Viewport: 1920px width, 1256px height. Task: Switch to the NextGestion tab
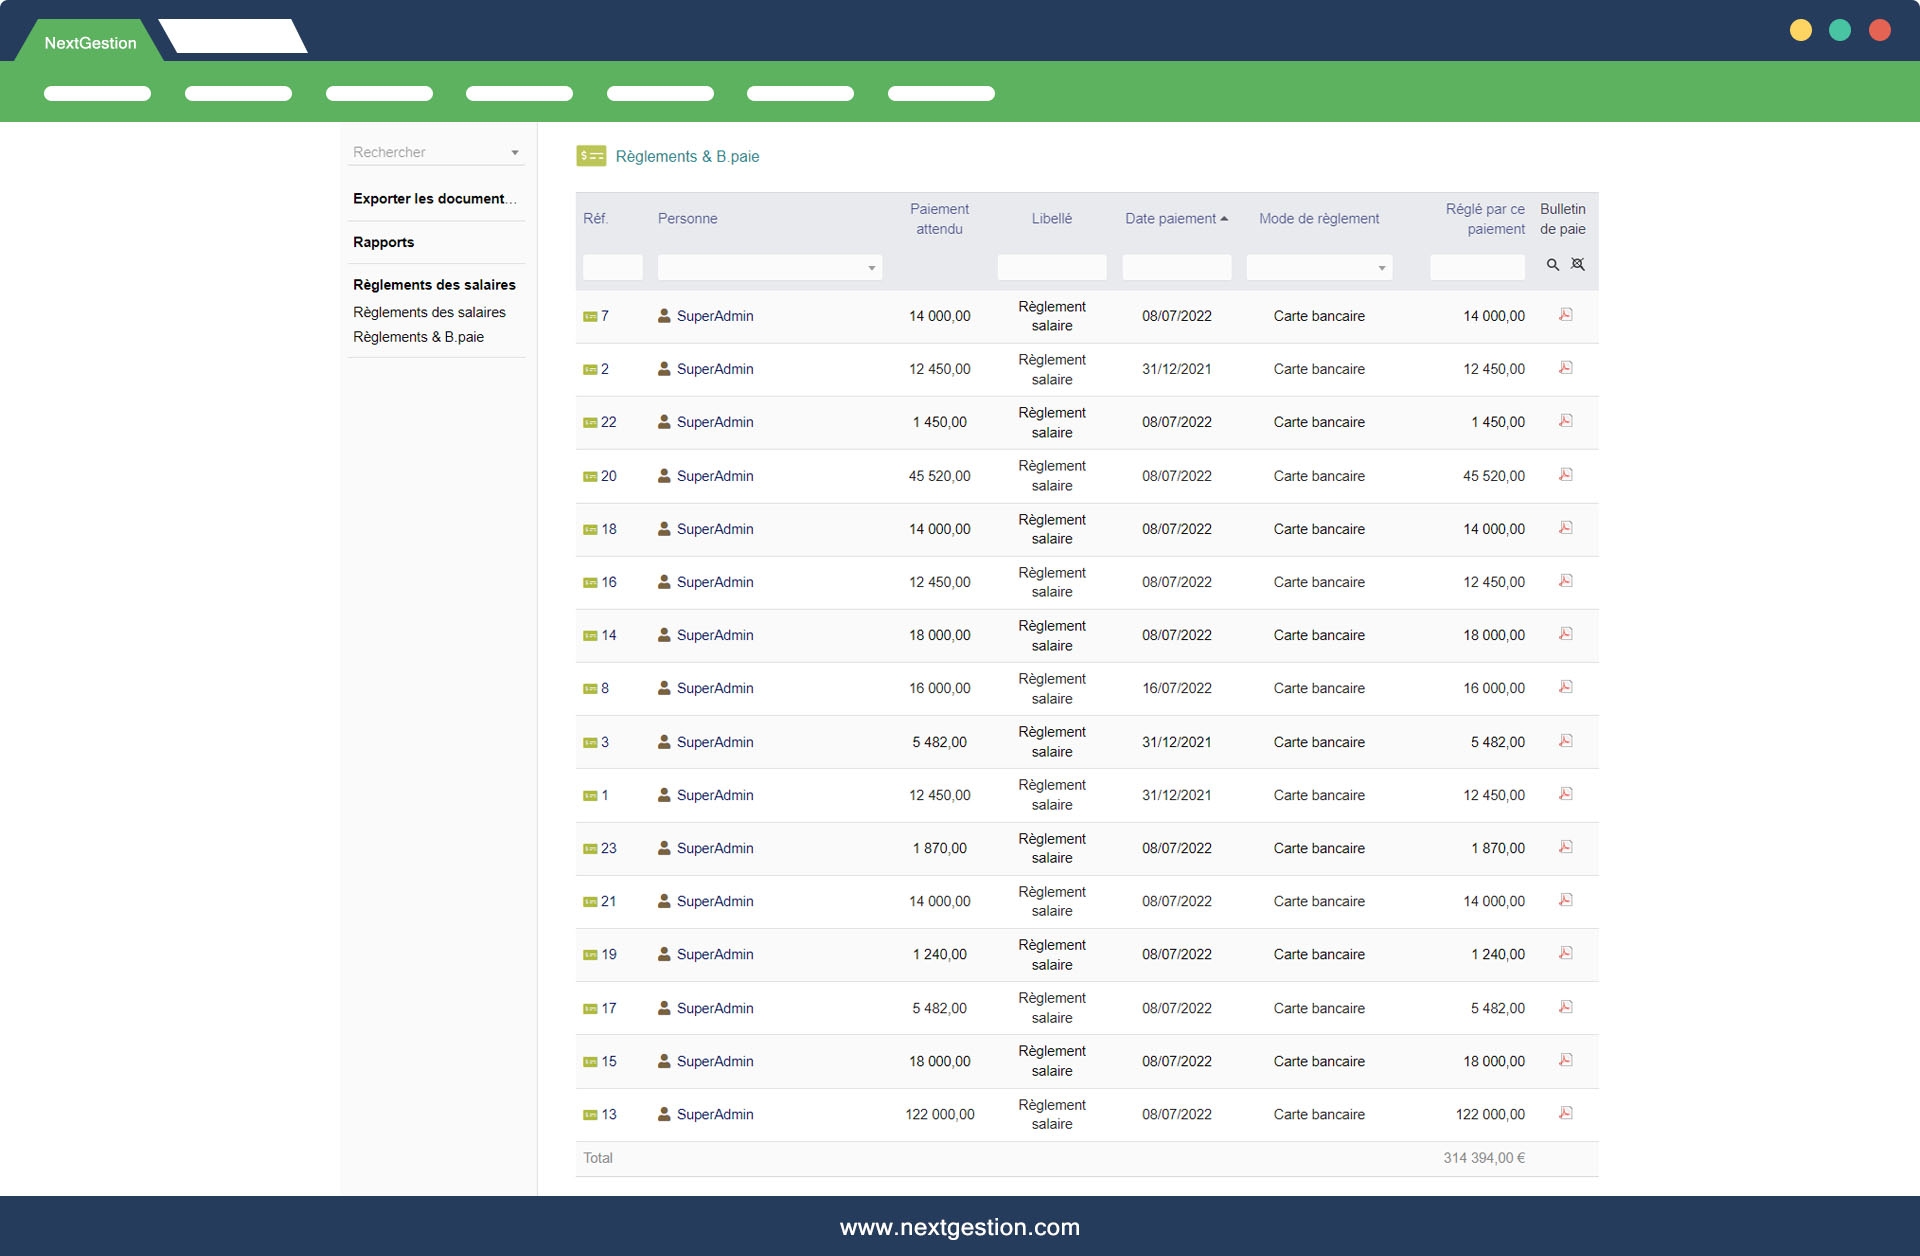pyautogui.click(x=90, y=43)
